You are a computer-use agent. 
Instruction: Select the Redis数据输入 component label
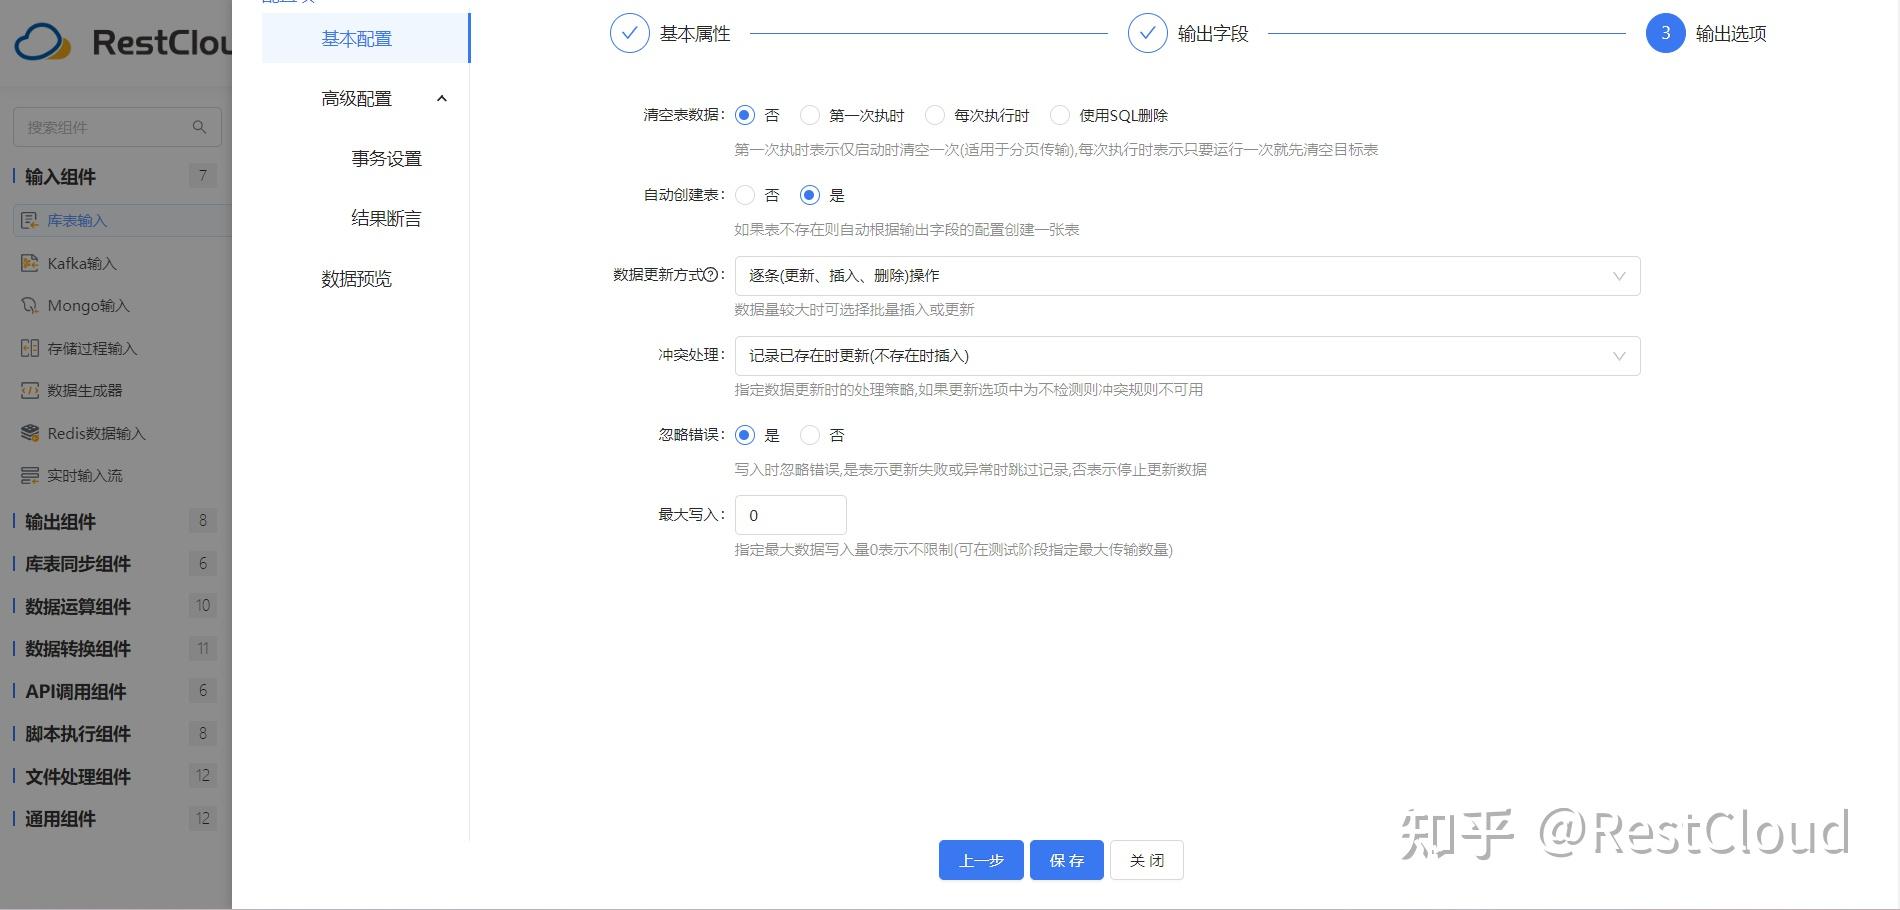(96, 433)
